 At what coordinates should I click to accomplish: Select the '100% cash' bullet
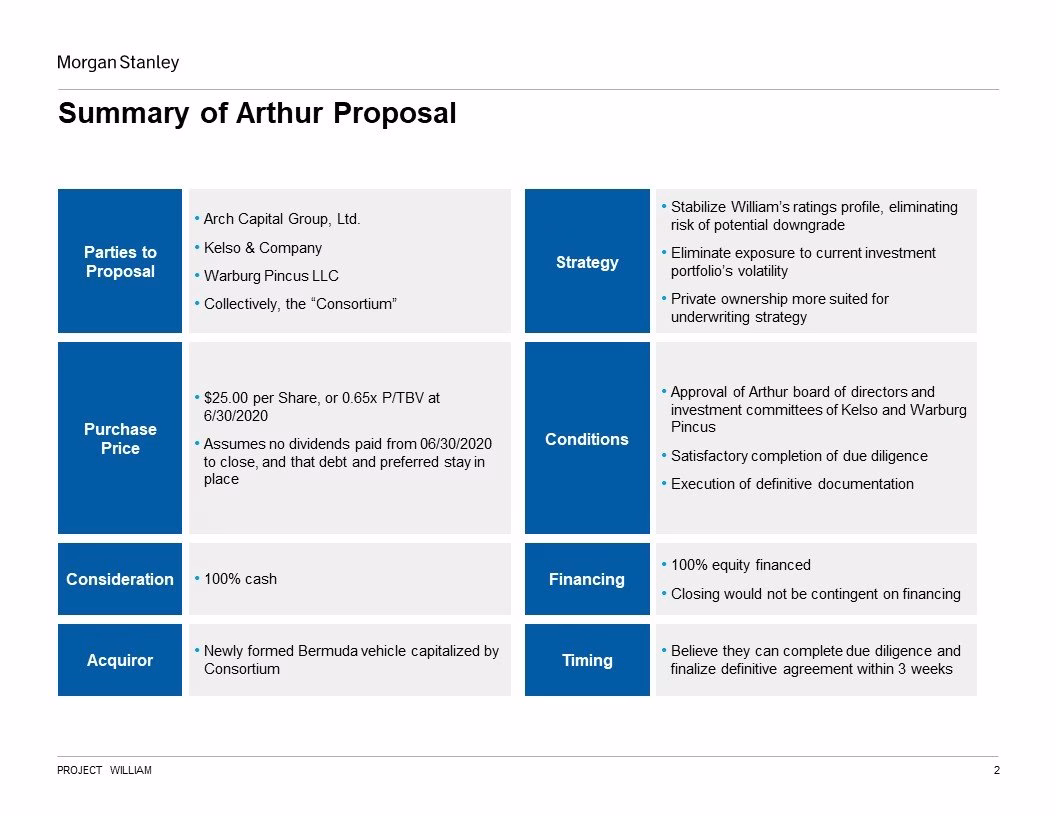pos(240,579)
